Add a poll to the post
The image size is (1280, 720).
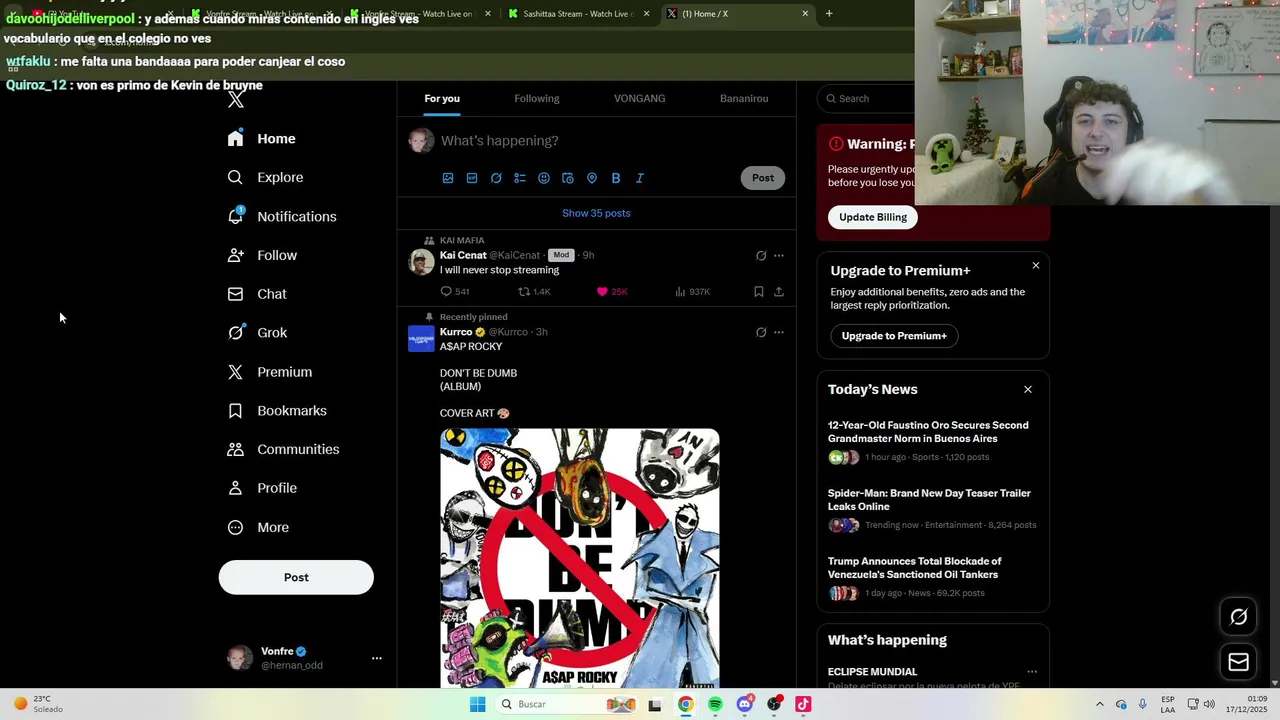(520, 178)
